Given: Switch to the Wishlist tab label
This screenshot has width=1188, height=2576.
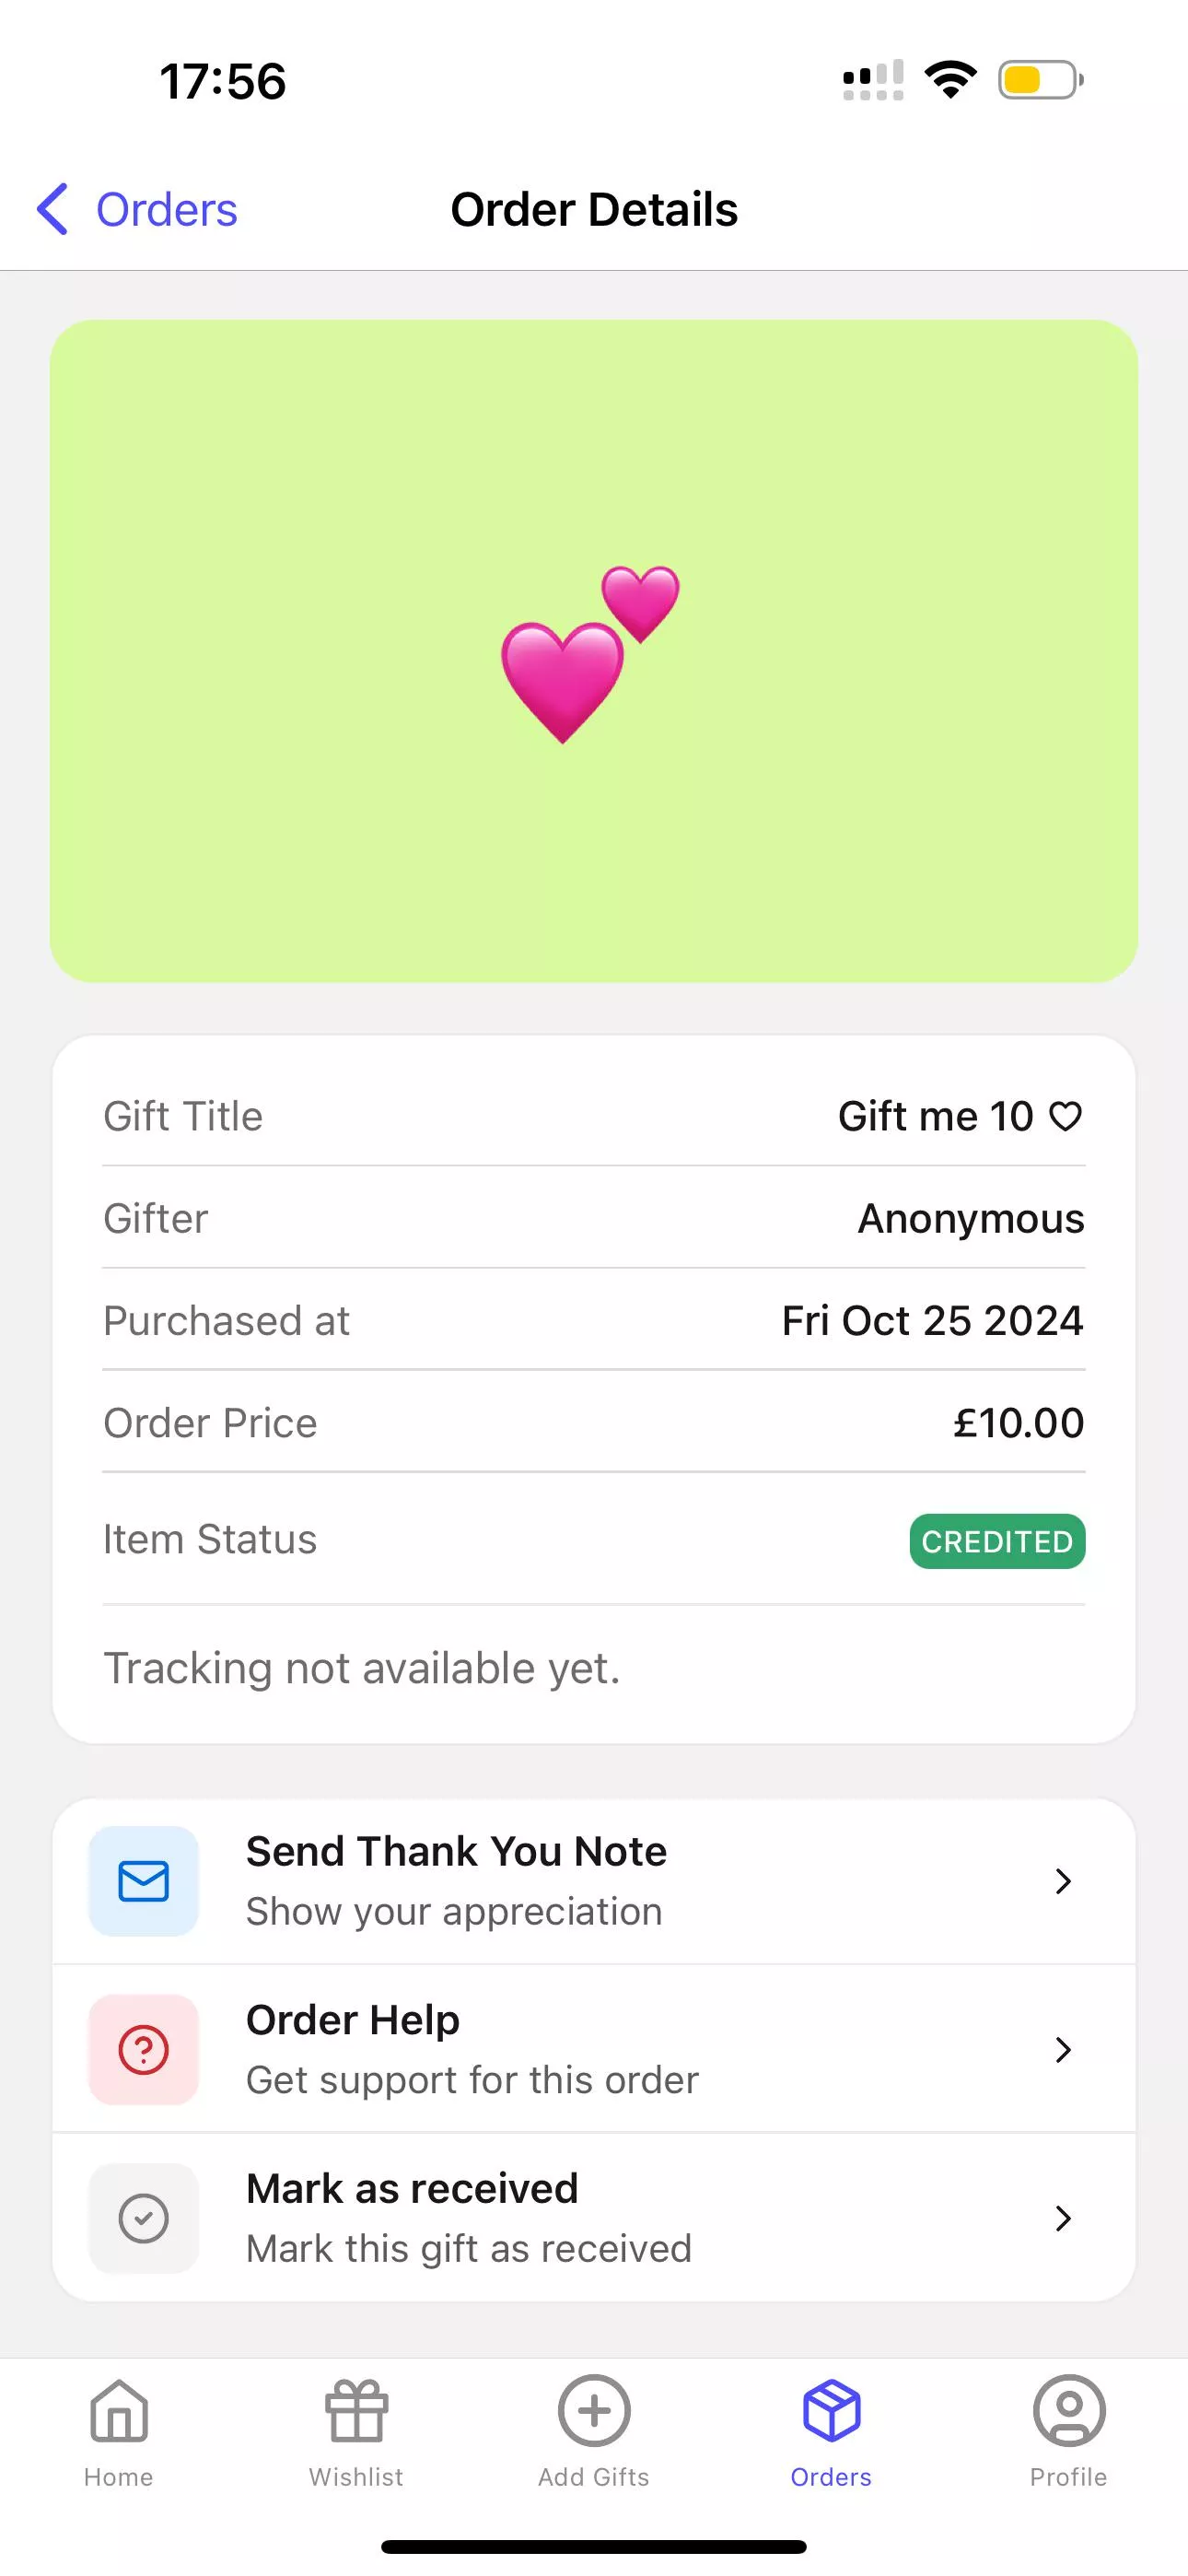Looking at the screenshot, I should point(356,2477).
